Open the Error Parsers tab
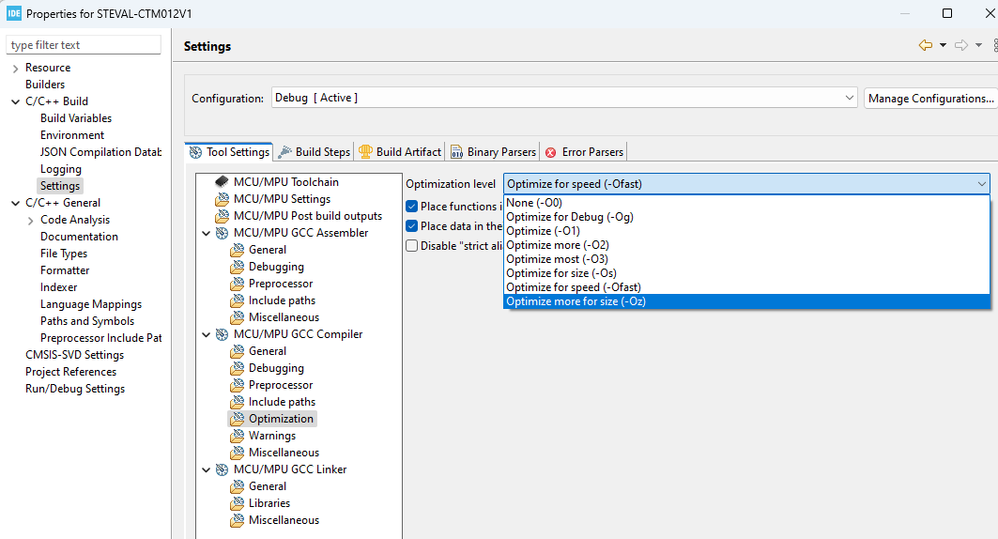Image resolution: width=998 pixels, height=539 pixels. coord(584,152)
